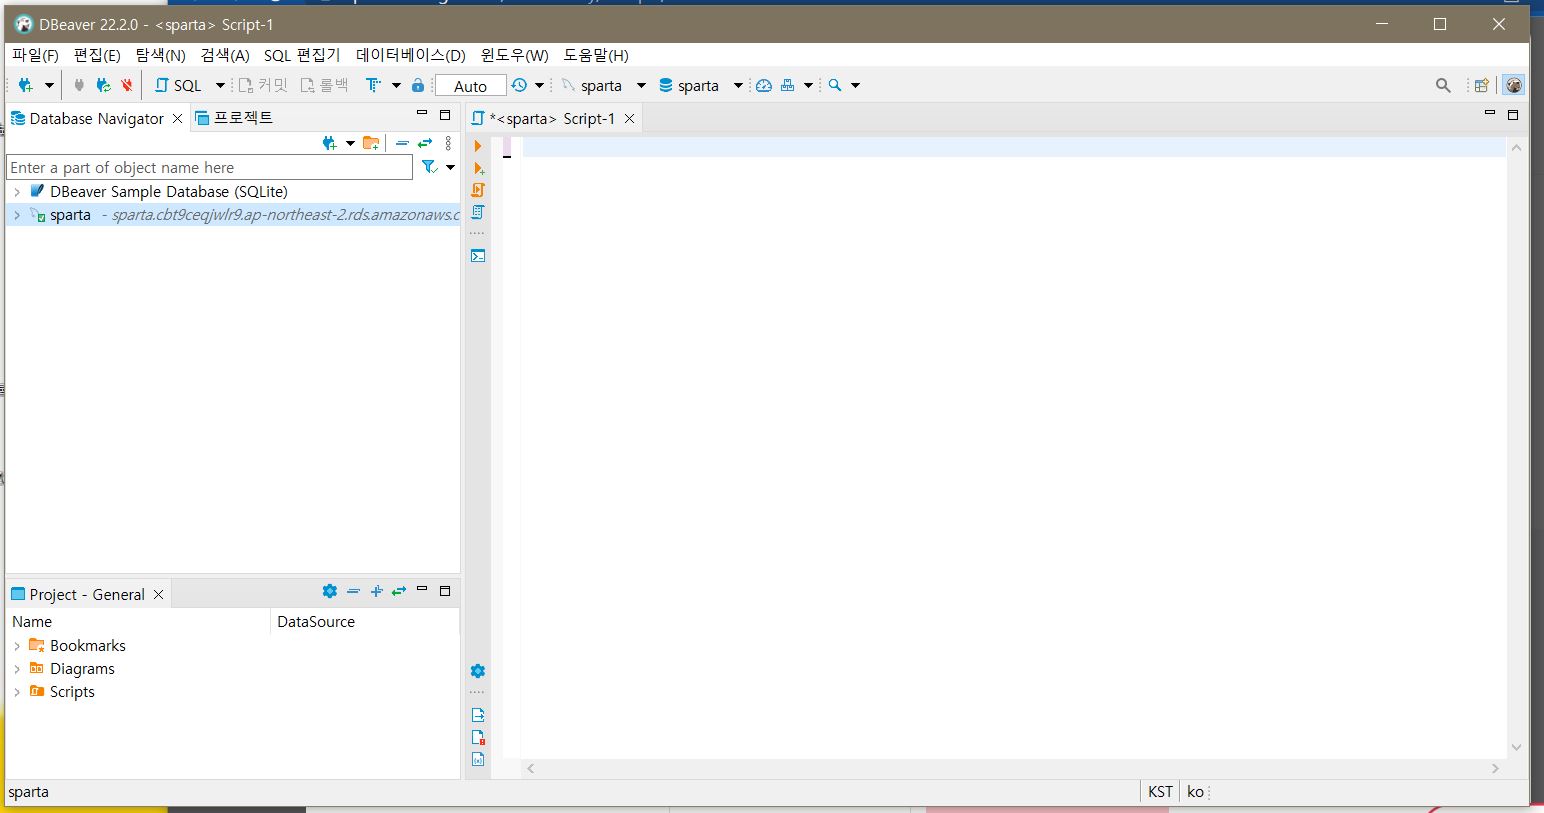This screenshot has height=813, width=1544.
Task: Click the Auto commit mode field
Action: pos(470,86)
